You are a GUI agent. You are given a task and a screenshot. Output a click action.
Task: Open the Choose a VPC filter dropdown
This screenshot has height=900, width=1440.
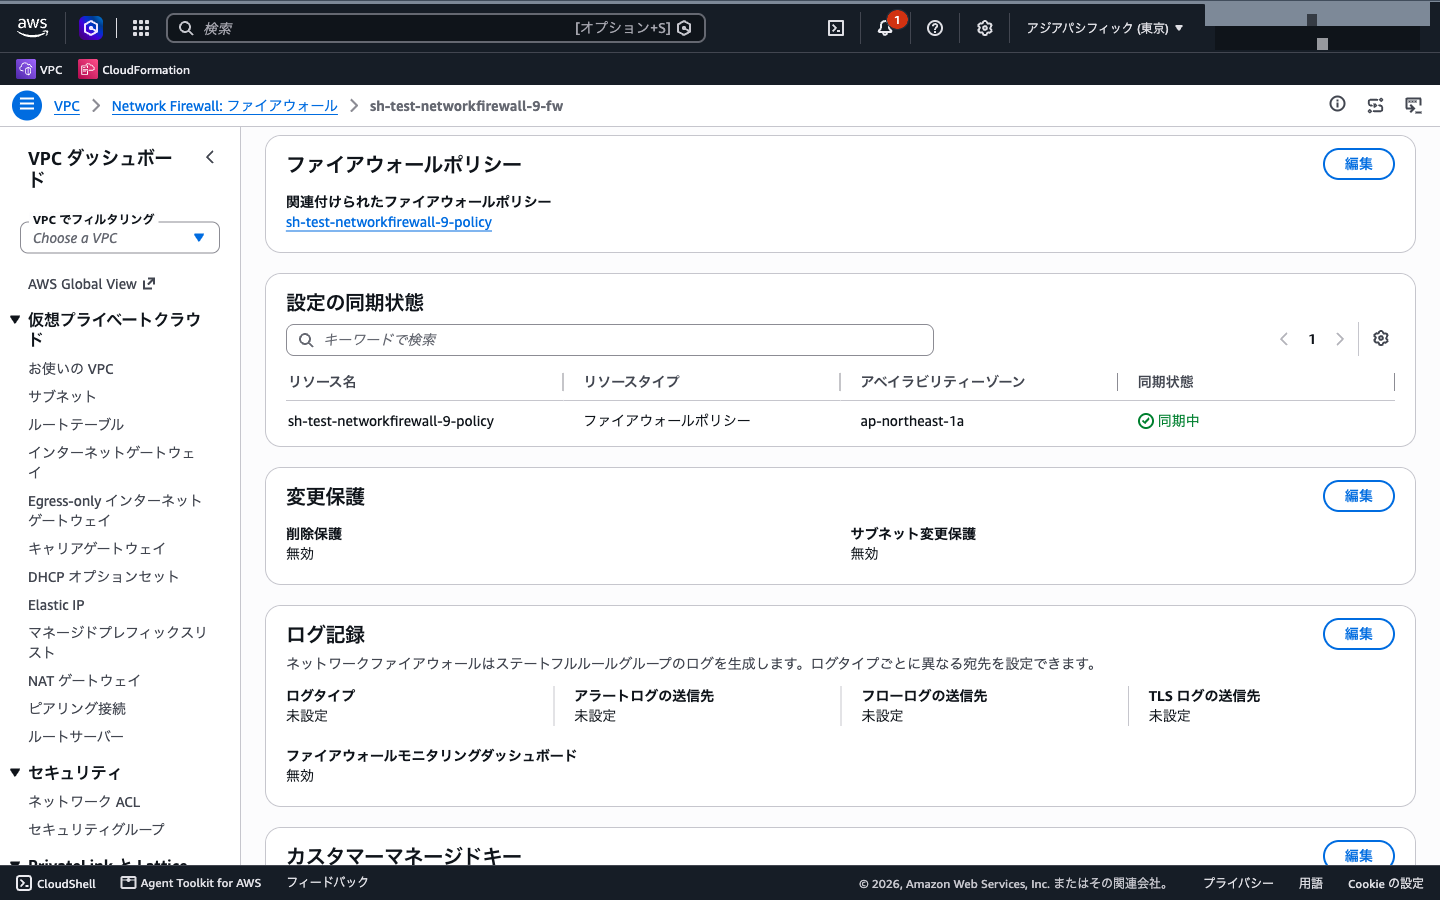click(120, 238)
